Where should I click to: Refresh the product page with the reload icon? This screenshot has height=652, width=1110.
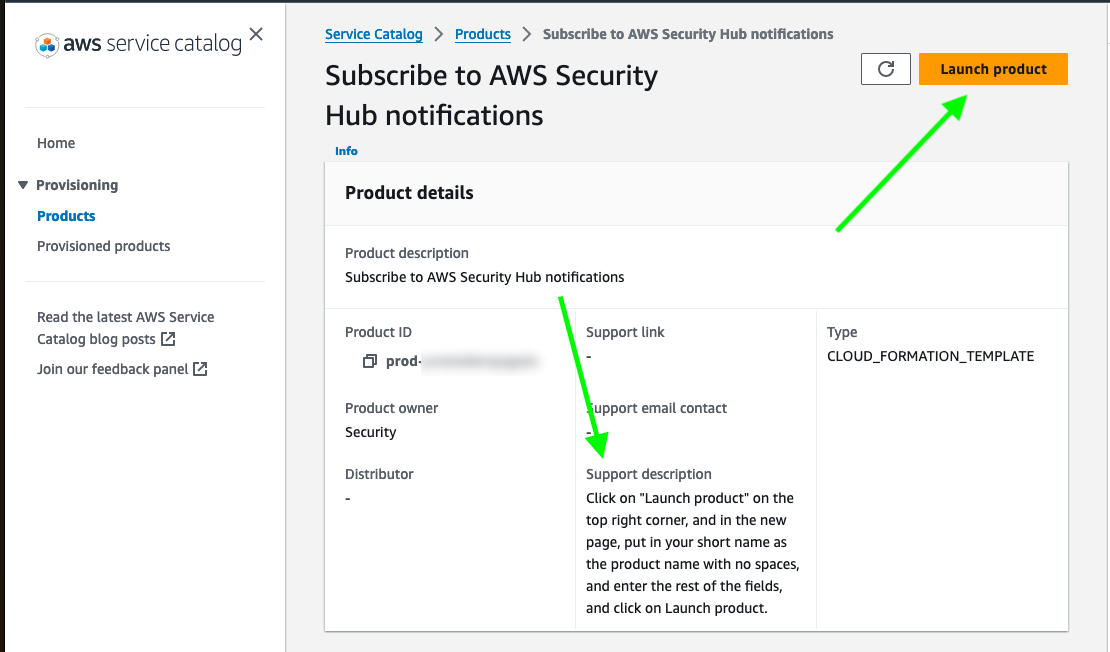[x=886, y=69]
